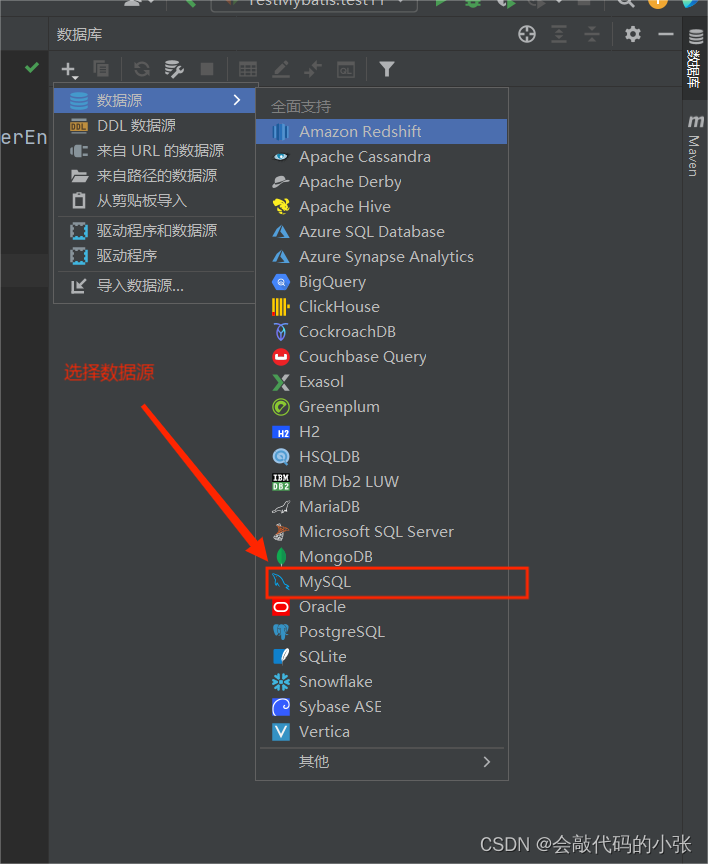
Task: Open 驱动程序和数据源 menu item
Action: click(155, 230)
